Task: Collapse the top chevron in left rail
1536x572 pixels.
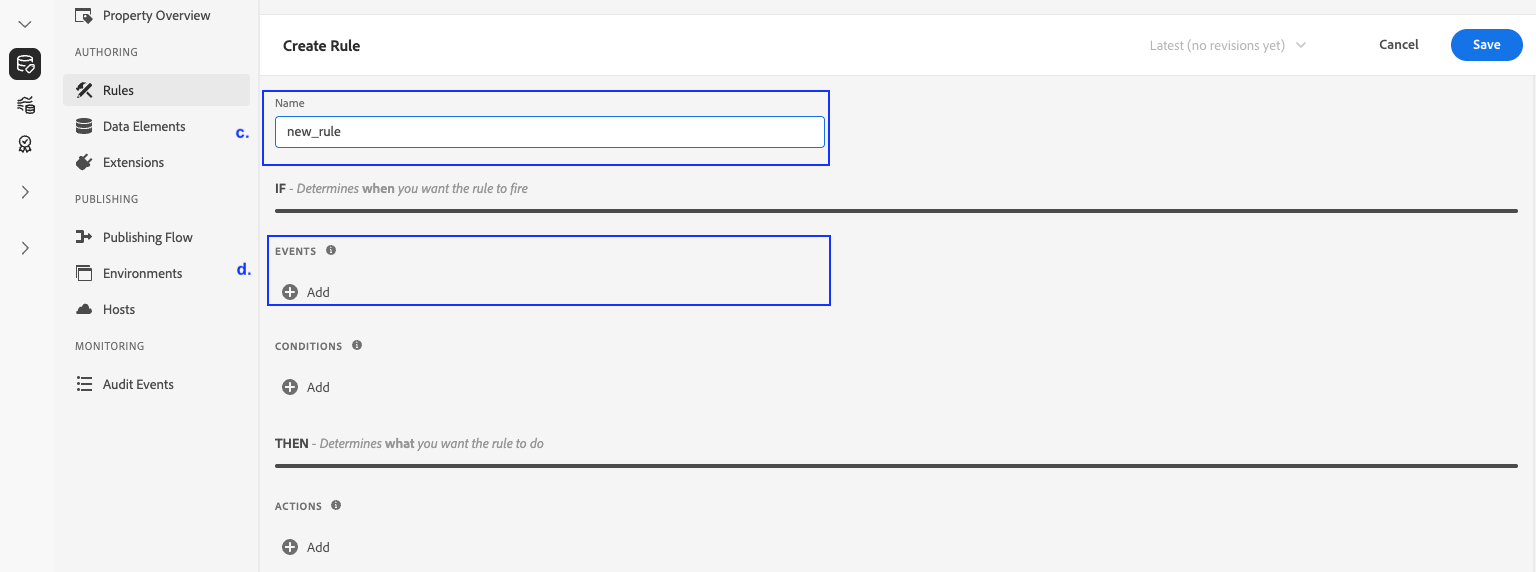Action: (25, 24)
